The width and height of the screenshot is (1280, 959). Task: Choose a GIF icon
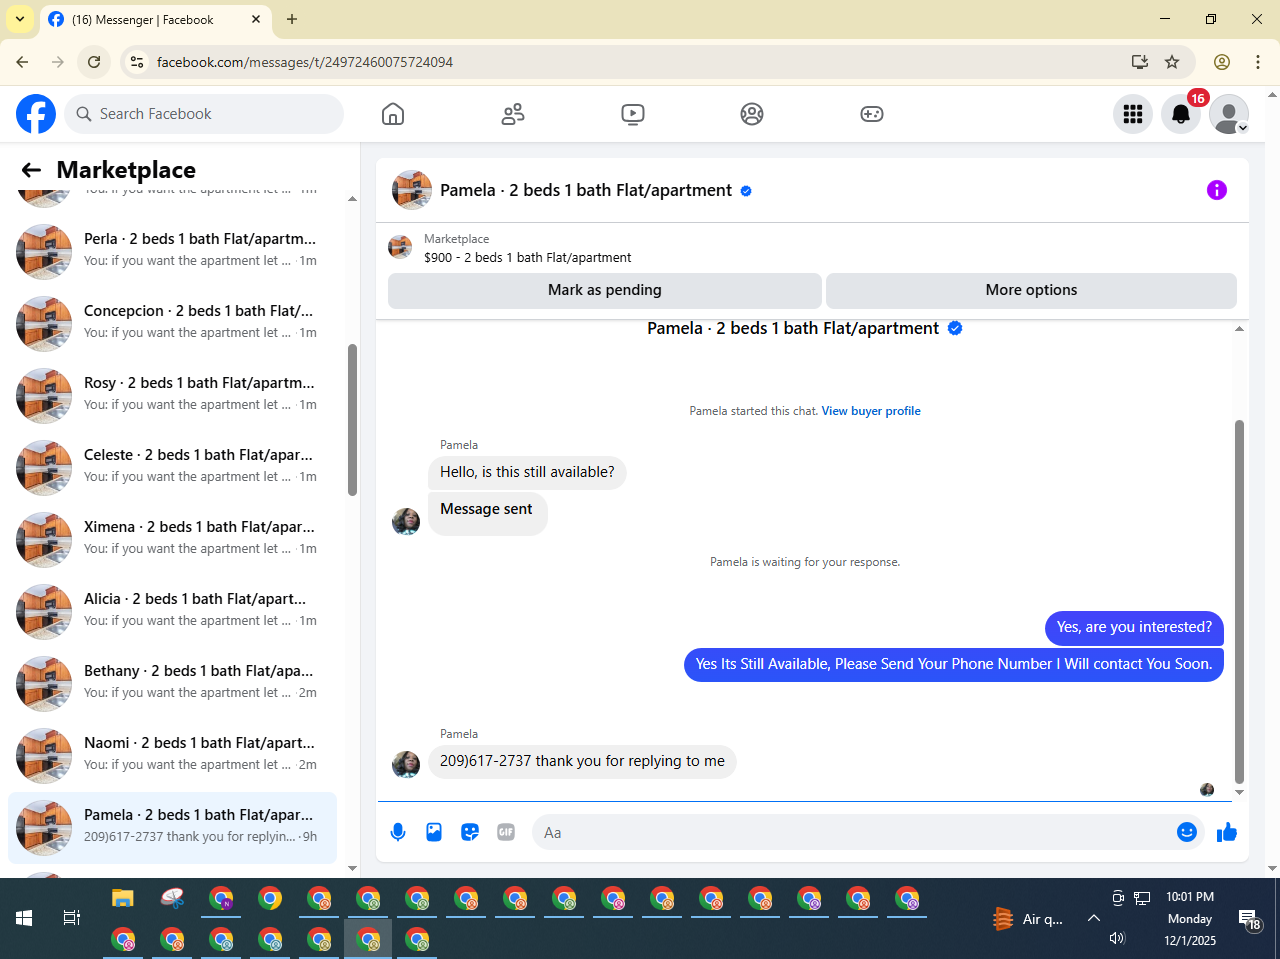pyautogui.click(x=506, y=832)
